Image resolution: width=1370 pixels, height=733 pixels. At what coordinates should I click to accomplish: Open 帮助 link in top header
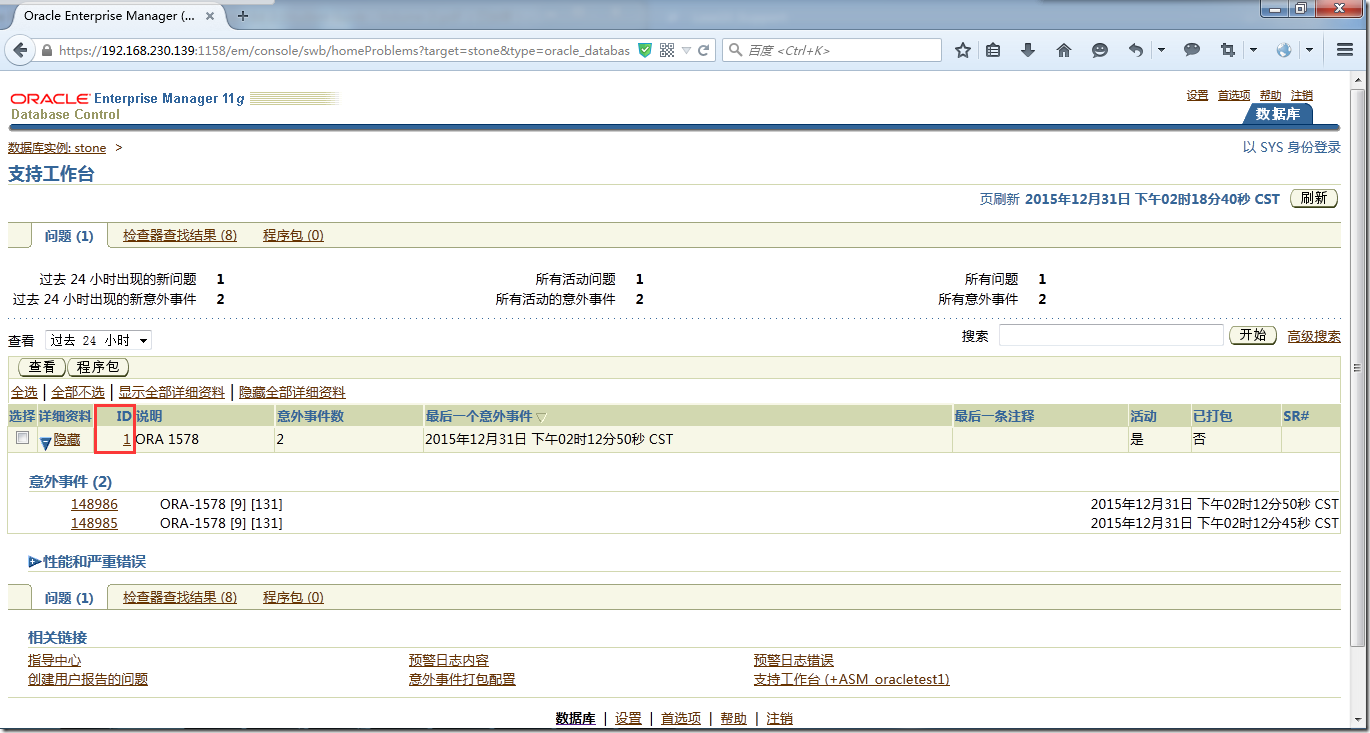(1270, 96)
